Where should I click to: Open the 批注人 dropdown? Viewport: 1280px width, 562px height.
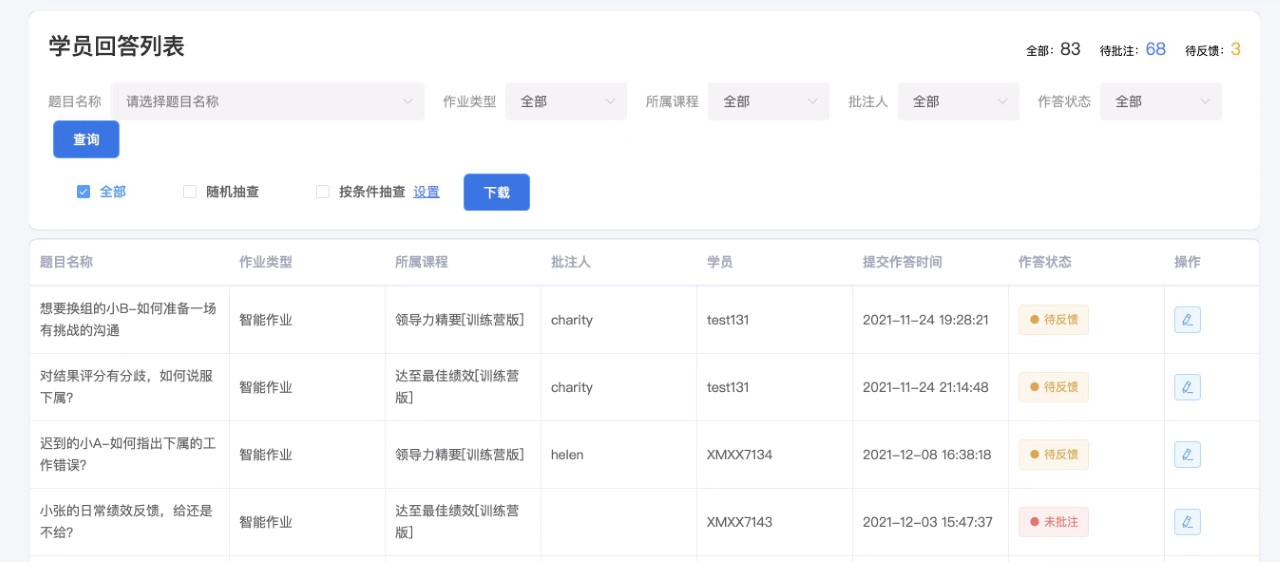[x=959, y=101]
